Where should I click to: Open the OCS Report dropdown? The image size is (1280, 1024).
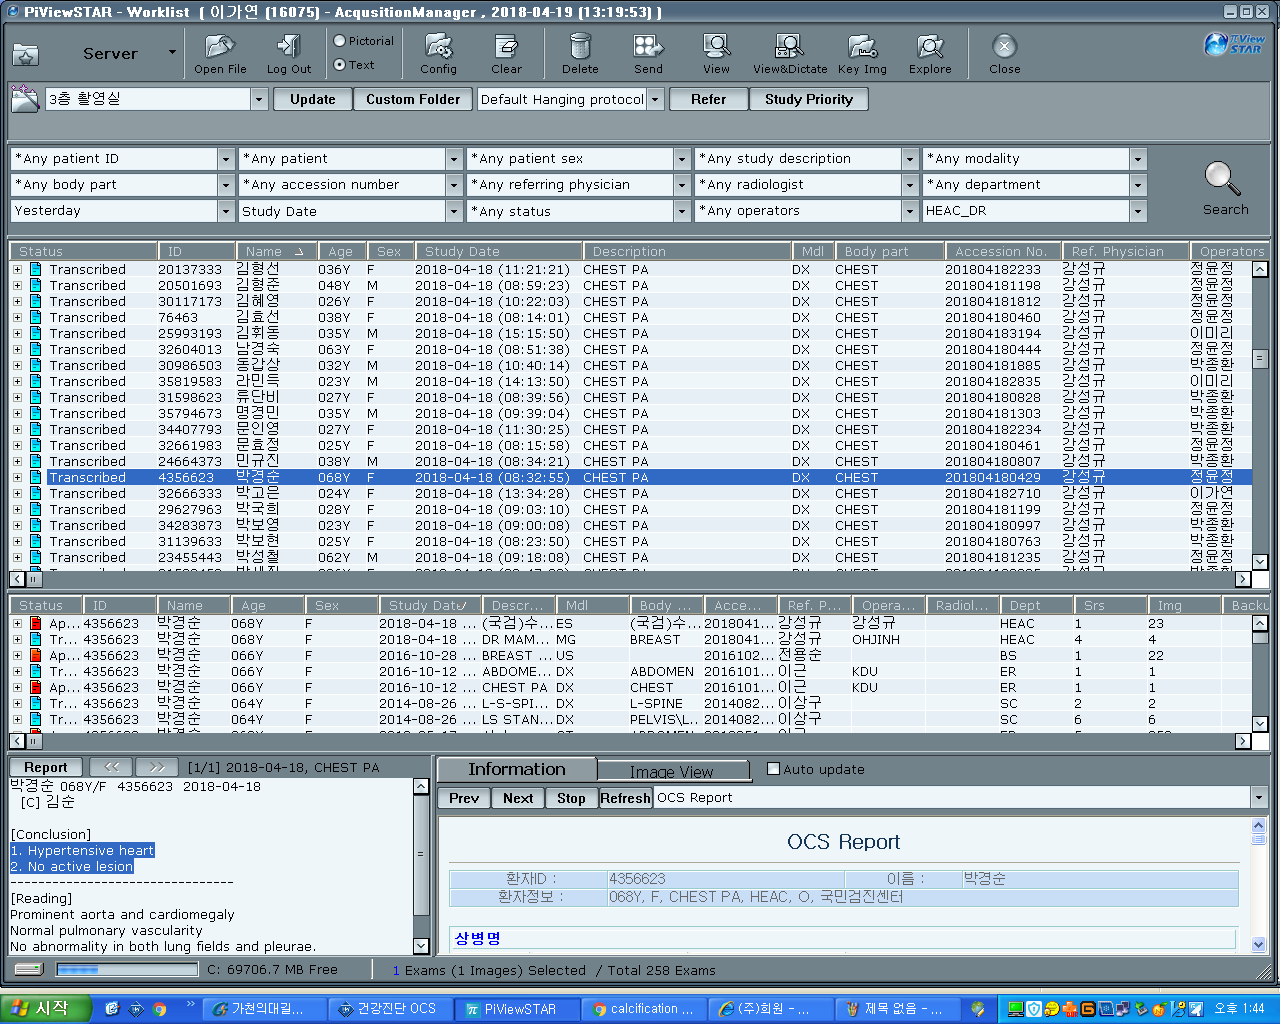1258,798
